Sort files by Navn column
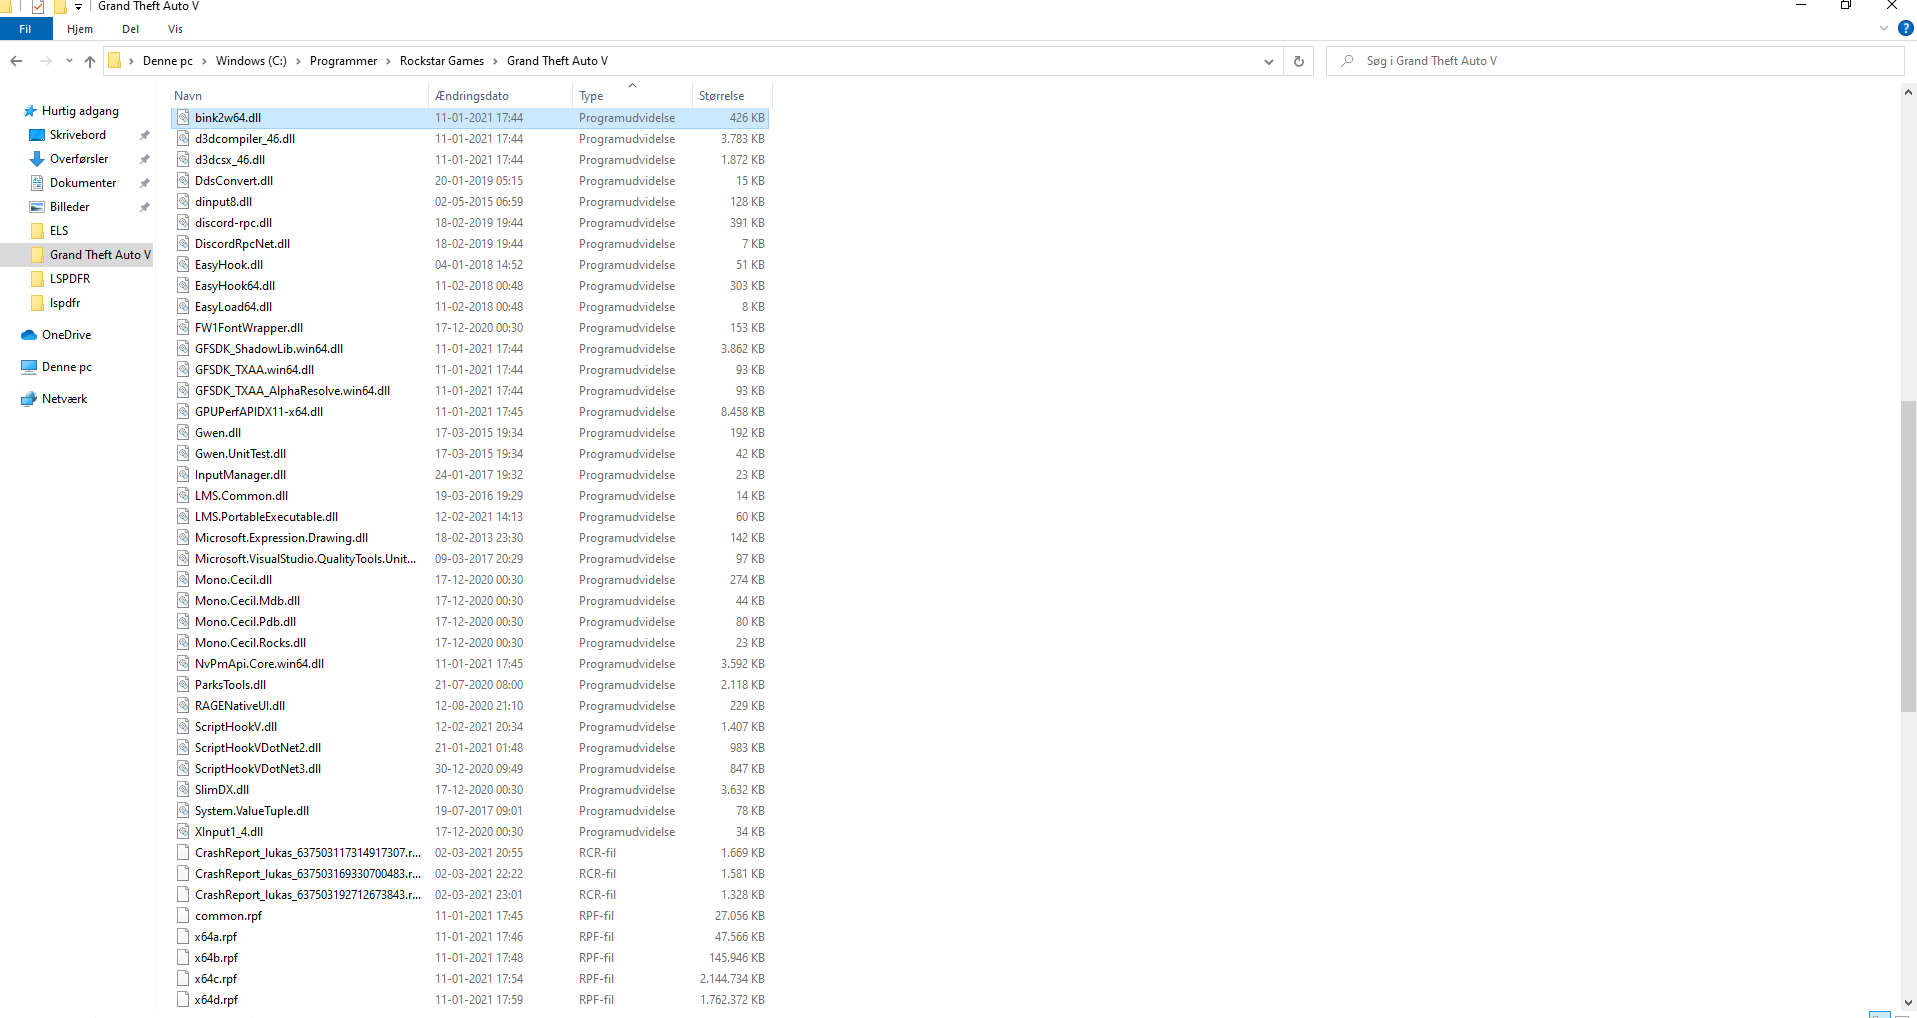Screen dimensions: 1917x1018 pos(300,96)
